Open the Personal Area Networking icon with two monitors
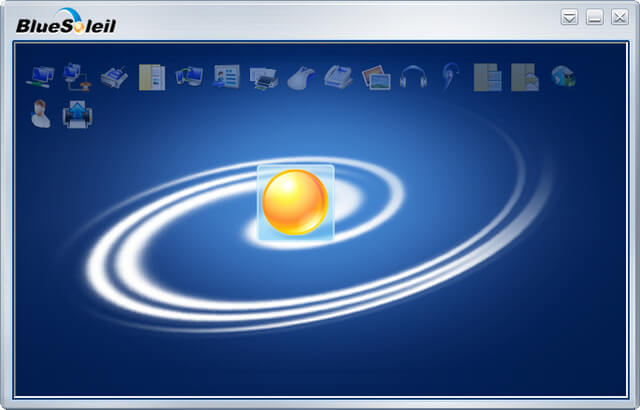This screenshot has width=640, height=410. coord(40,76)
